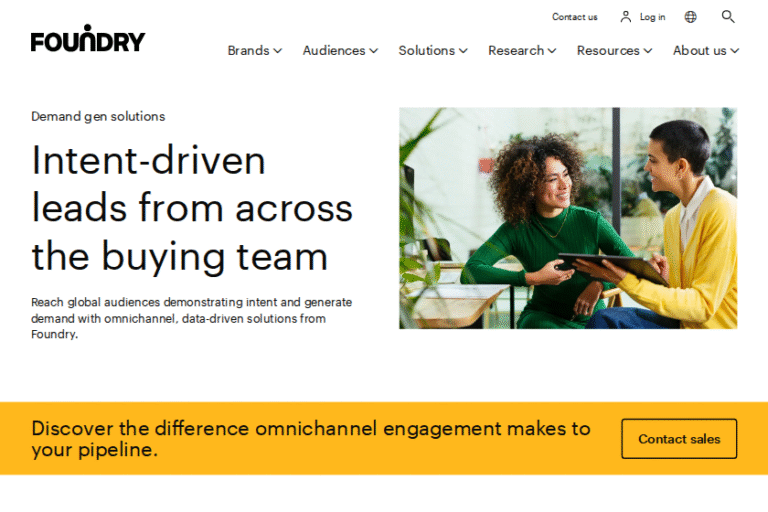Click the Contact sales button
This screenshot has height=512, width=768.
click(x=679, y=439)
